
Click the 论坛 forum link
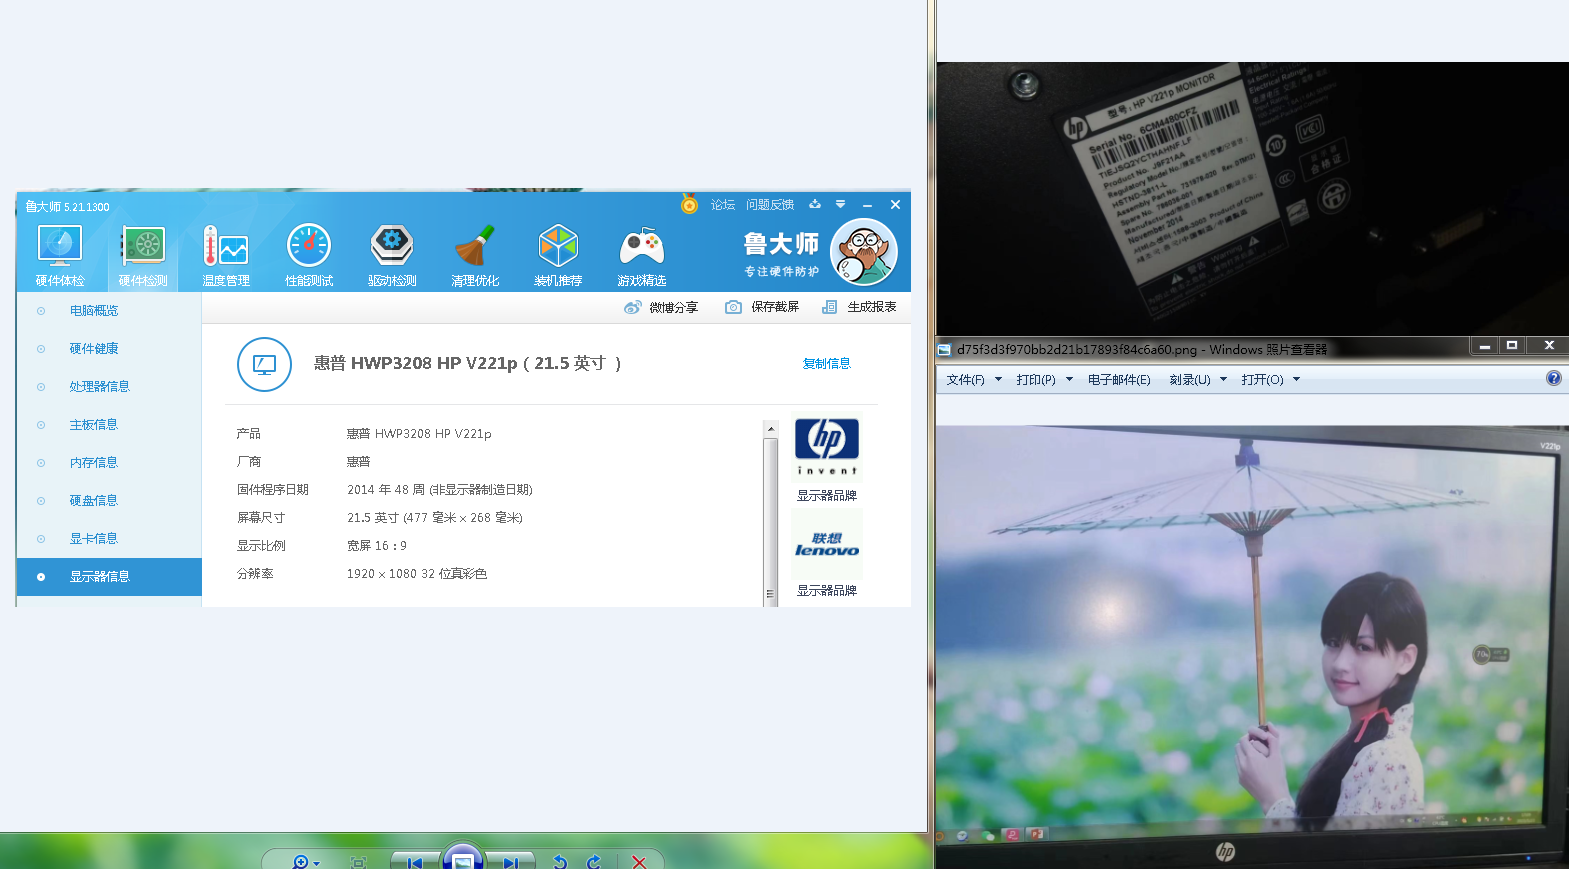(x=723, y=204)
